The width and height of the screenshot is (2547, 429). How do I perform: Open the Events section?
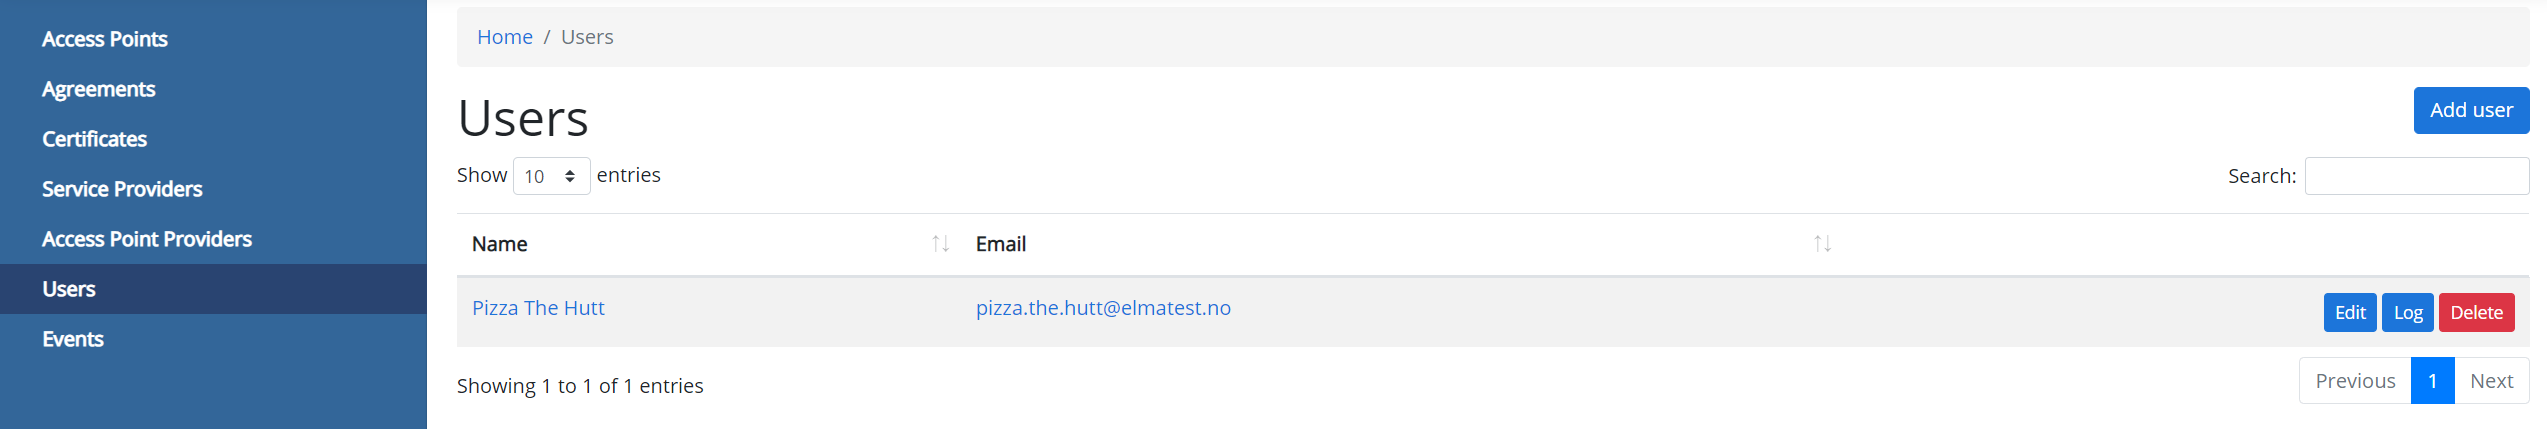click(x=73, y=339)
